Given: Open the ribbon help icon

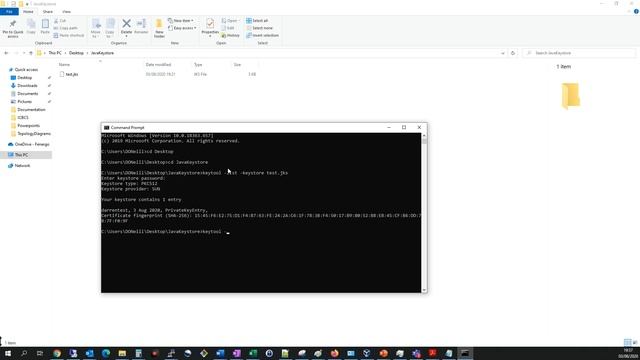Looking at the screenshot, I should 636,11.
